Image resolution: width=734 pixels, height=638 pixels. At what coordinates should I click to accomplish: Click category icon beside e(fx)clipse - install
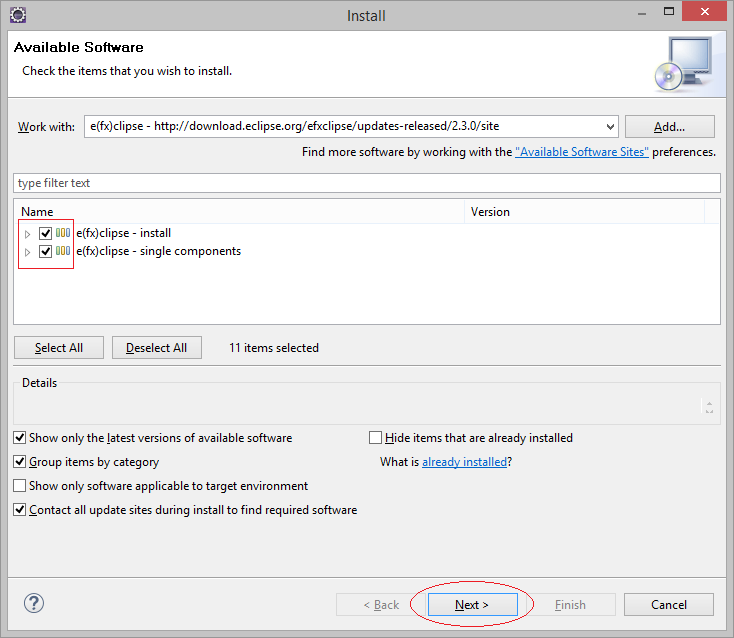[63, 233]
